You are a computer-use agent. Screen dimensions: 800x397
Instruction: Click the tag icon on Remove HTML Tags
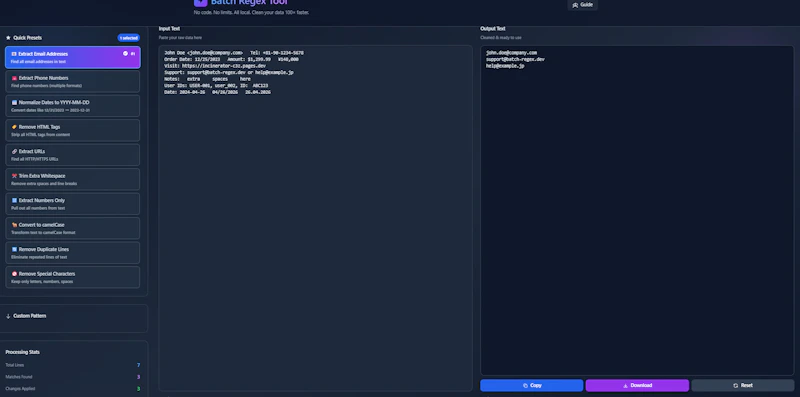(x=14, y=127)
